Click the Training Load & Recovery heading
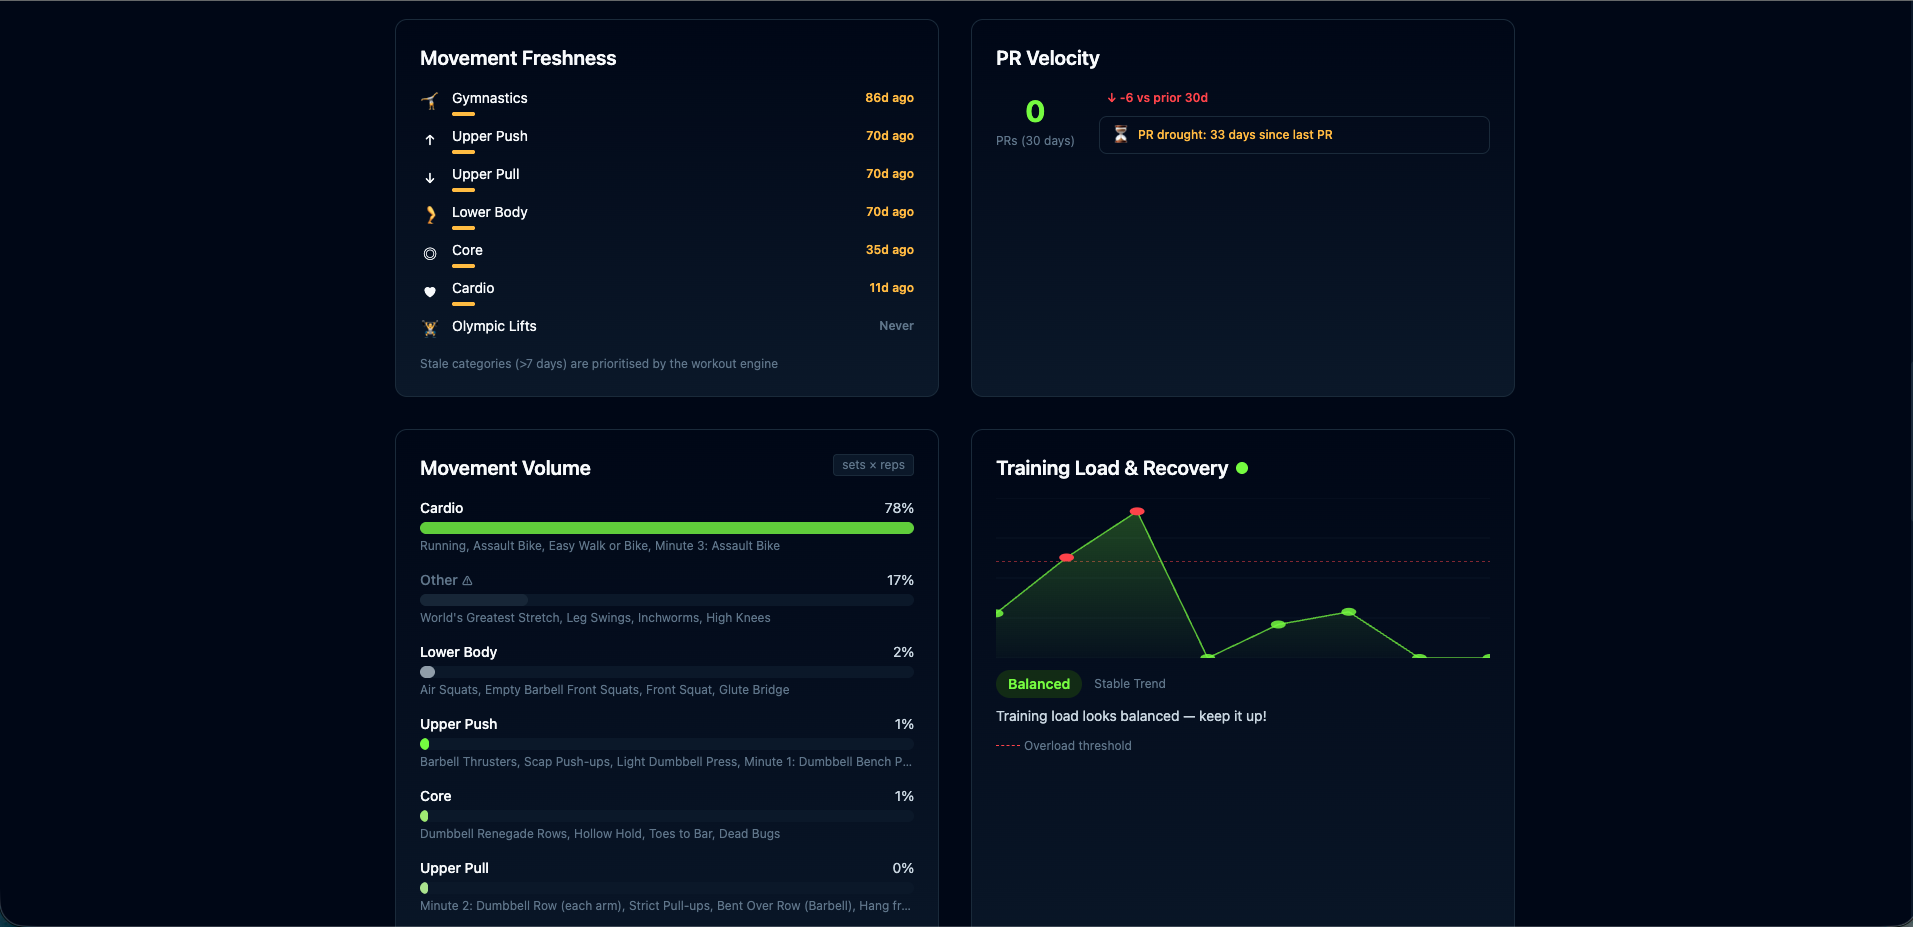1913x927 pixels. click(x=1112, y=468)
